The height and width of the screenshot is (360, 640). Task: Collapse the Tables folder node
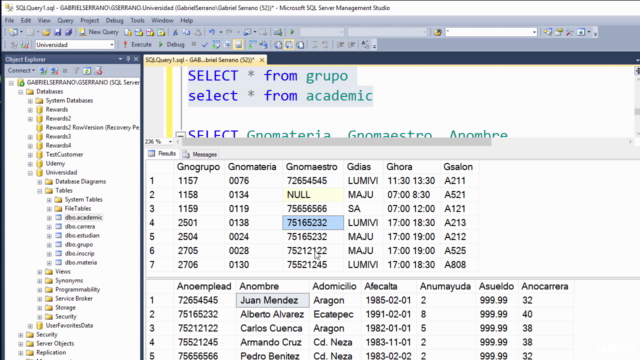tap(40, 191)
